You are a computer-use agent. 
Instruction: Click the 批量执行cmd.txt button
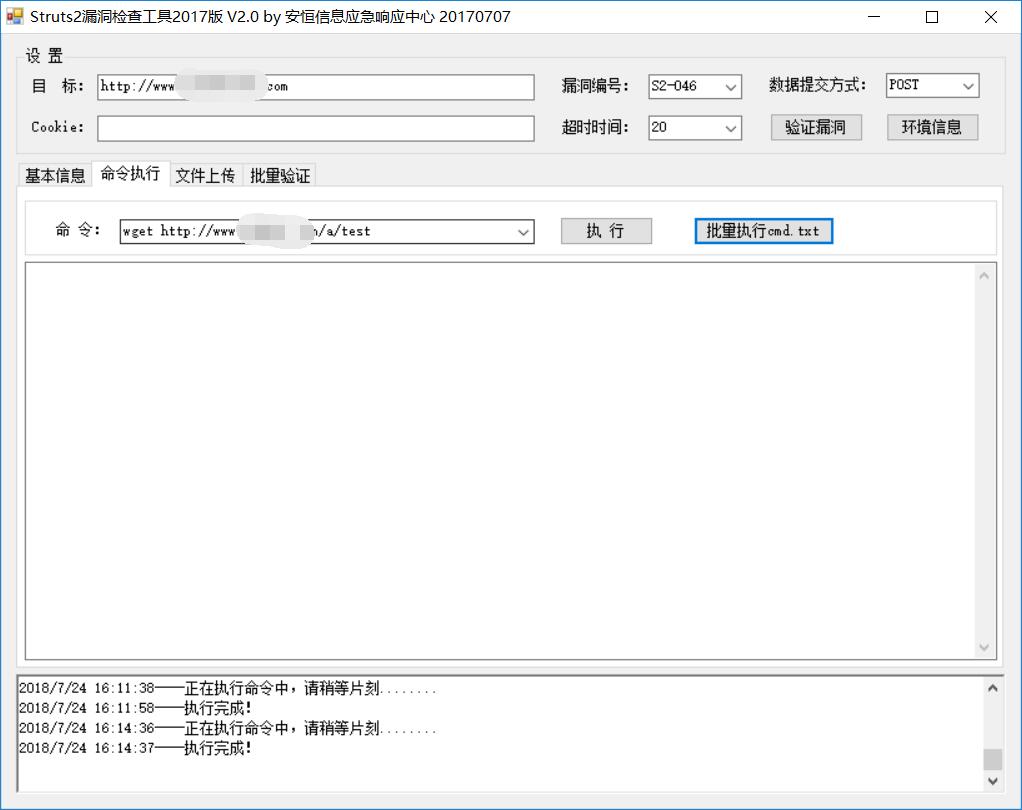pyautogui.click(x=763, y=231)
